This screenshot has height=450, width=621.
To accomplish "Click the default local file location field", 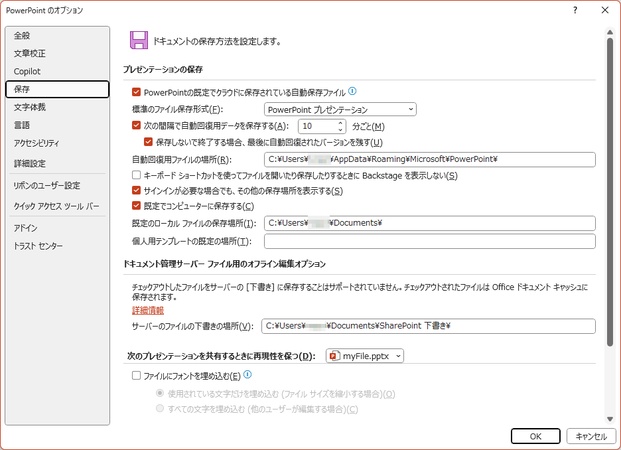I will [x=430, y=223].
